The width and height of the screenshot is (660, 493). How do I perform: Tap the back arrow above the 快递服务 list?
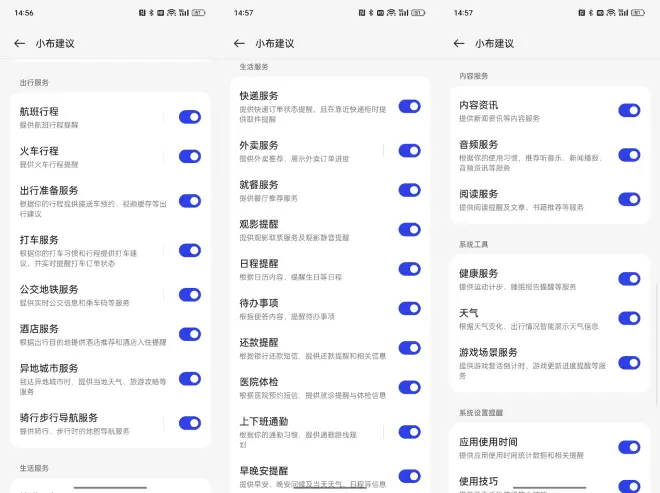pos(239,44)
